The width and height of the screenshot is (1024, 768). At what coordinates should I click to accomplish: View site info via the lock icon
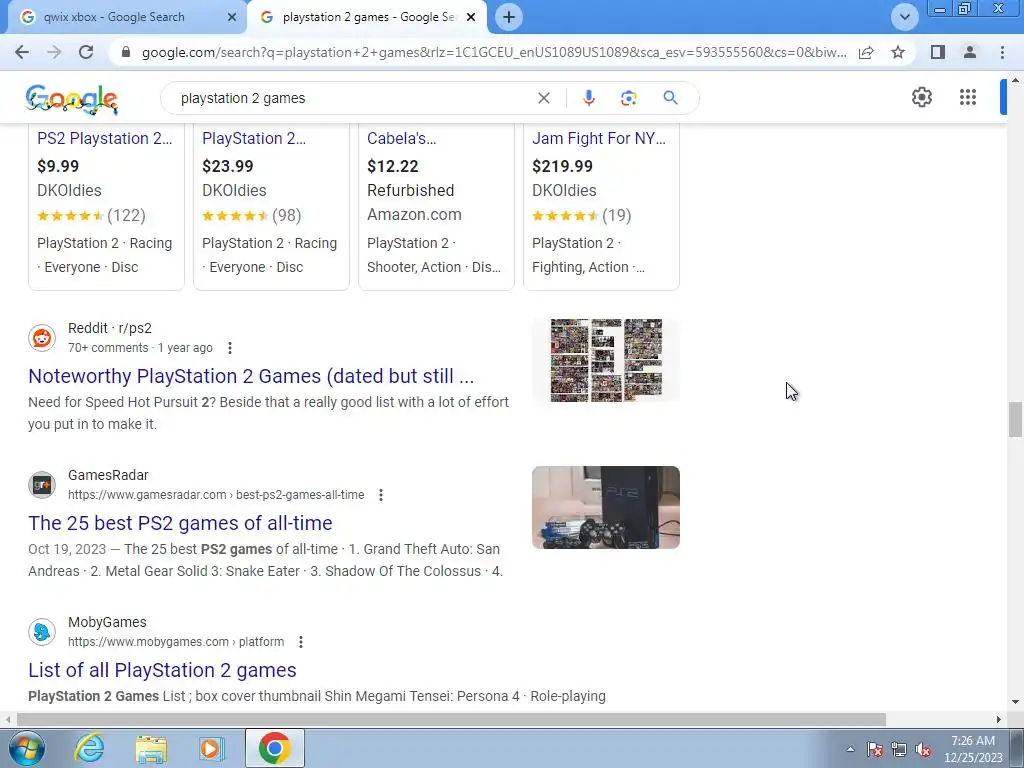pyautogui.click(x=126, y=52)
